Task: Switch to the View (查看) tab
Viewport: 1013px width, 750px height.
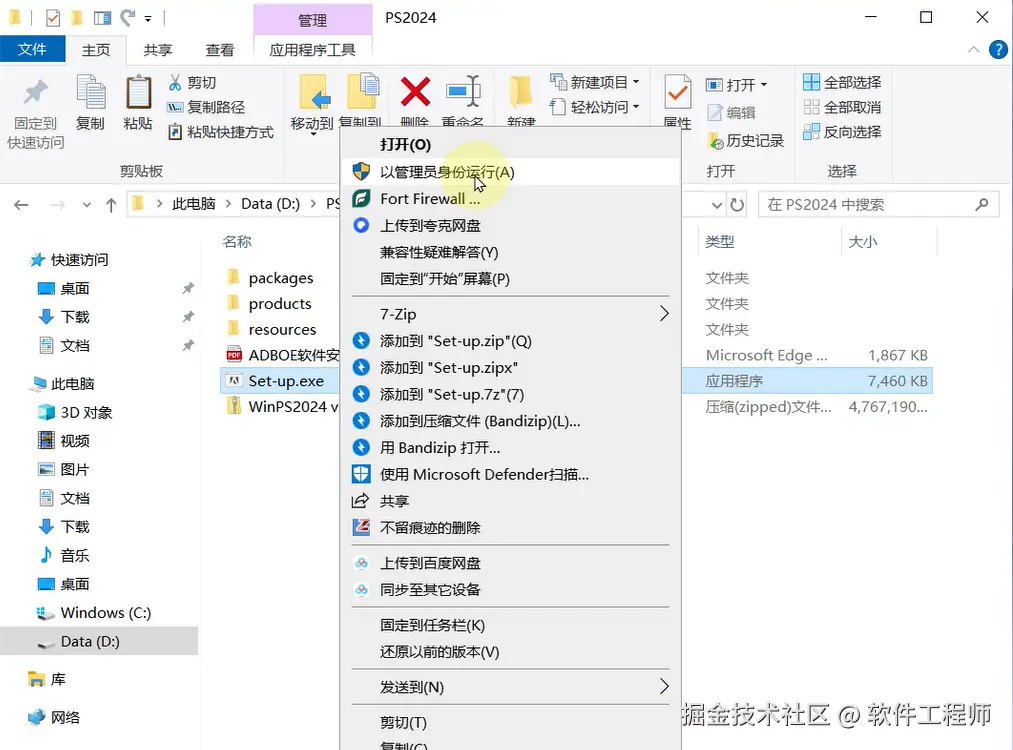Action: pyautogui.click(x=220, y=50)
